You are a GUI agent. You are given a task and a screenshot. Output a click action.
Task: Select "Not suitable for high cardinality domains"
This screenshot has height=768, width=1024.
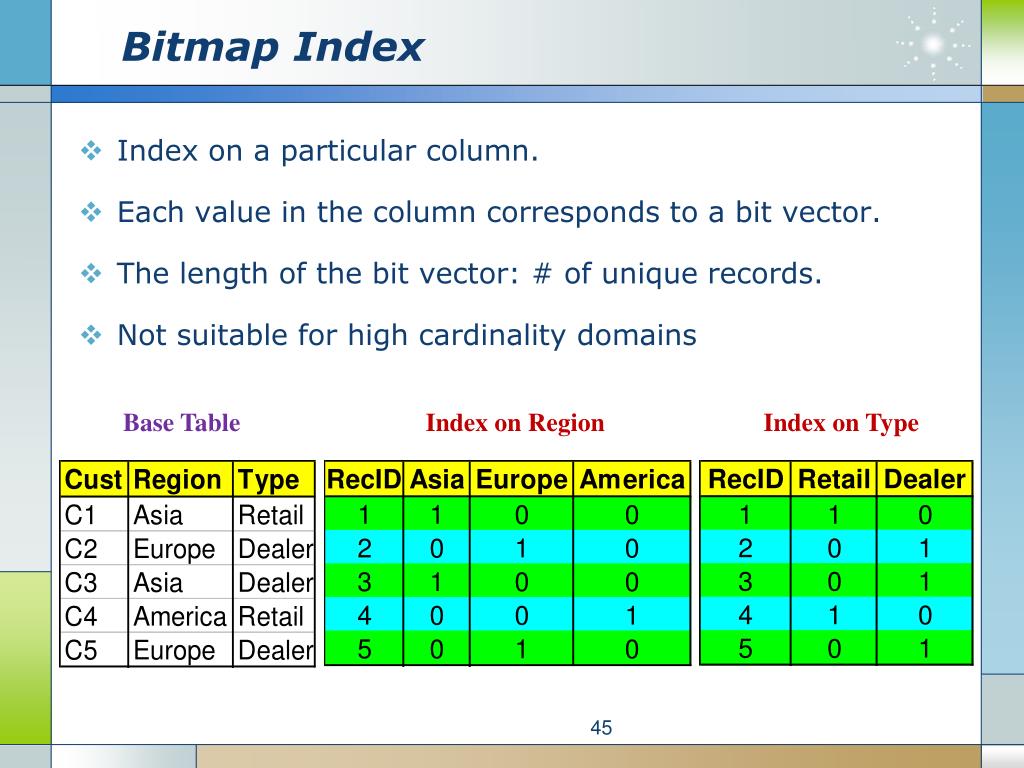pos(407,335)
